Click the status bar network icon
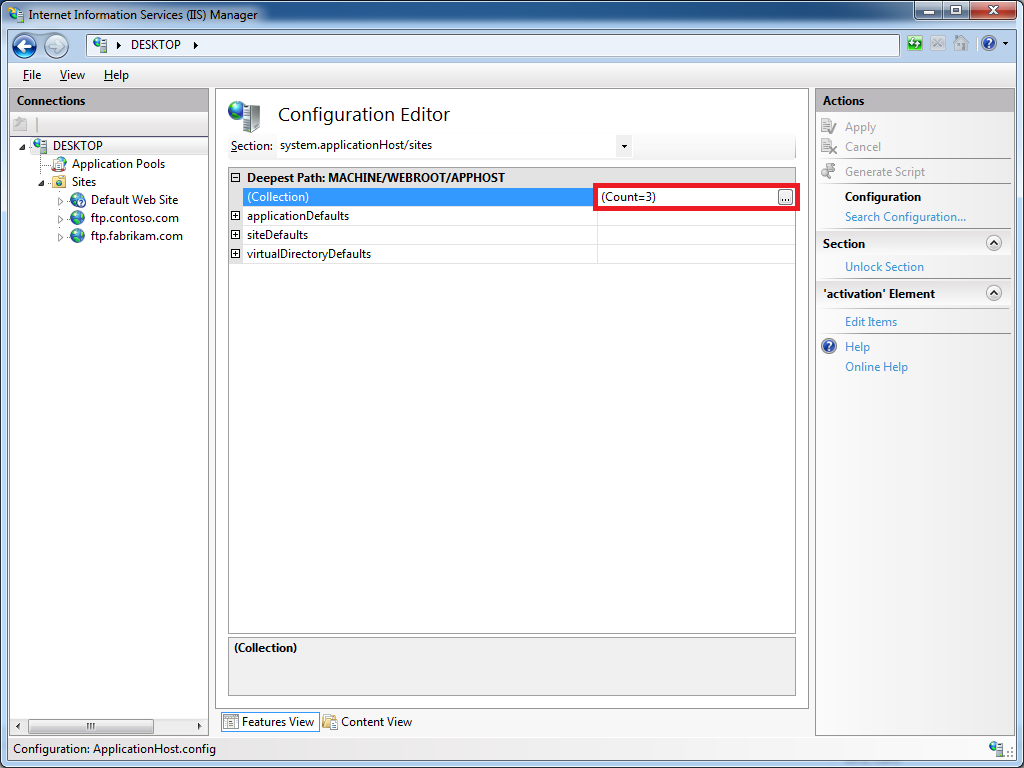 (x=996, y=748)
